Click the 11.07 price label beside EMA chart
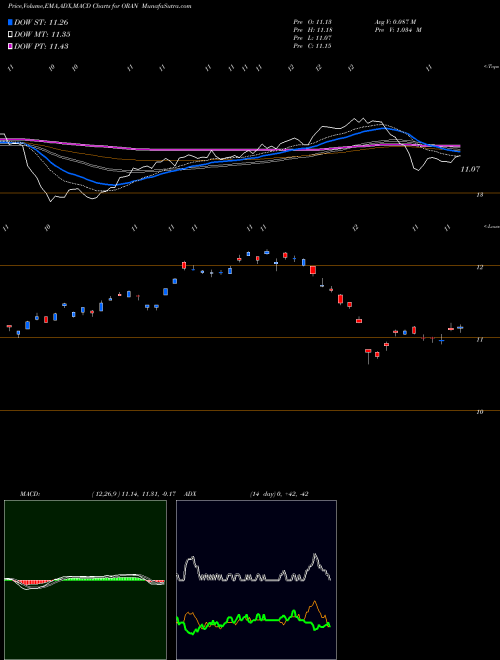500x660 pixels. [470, 169]
